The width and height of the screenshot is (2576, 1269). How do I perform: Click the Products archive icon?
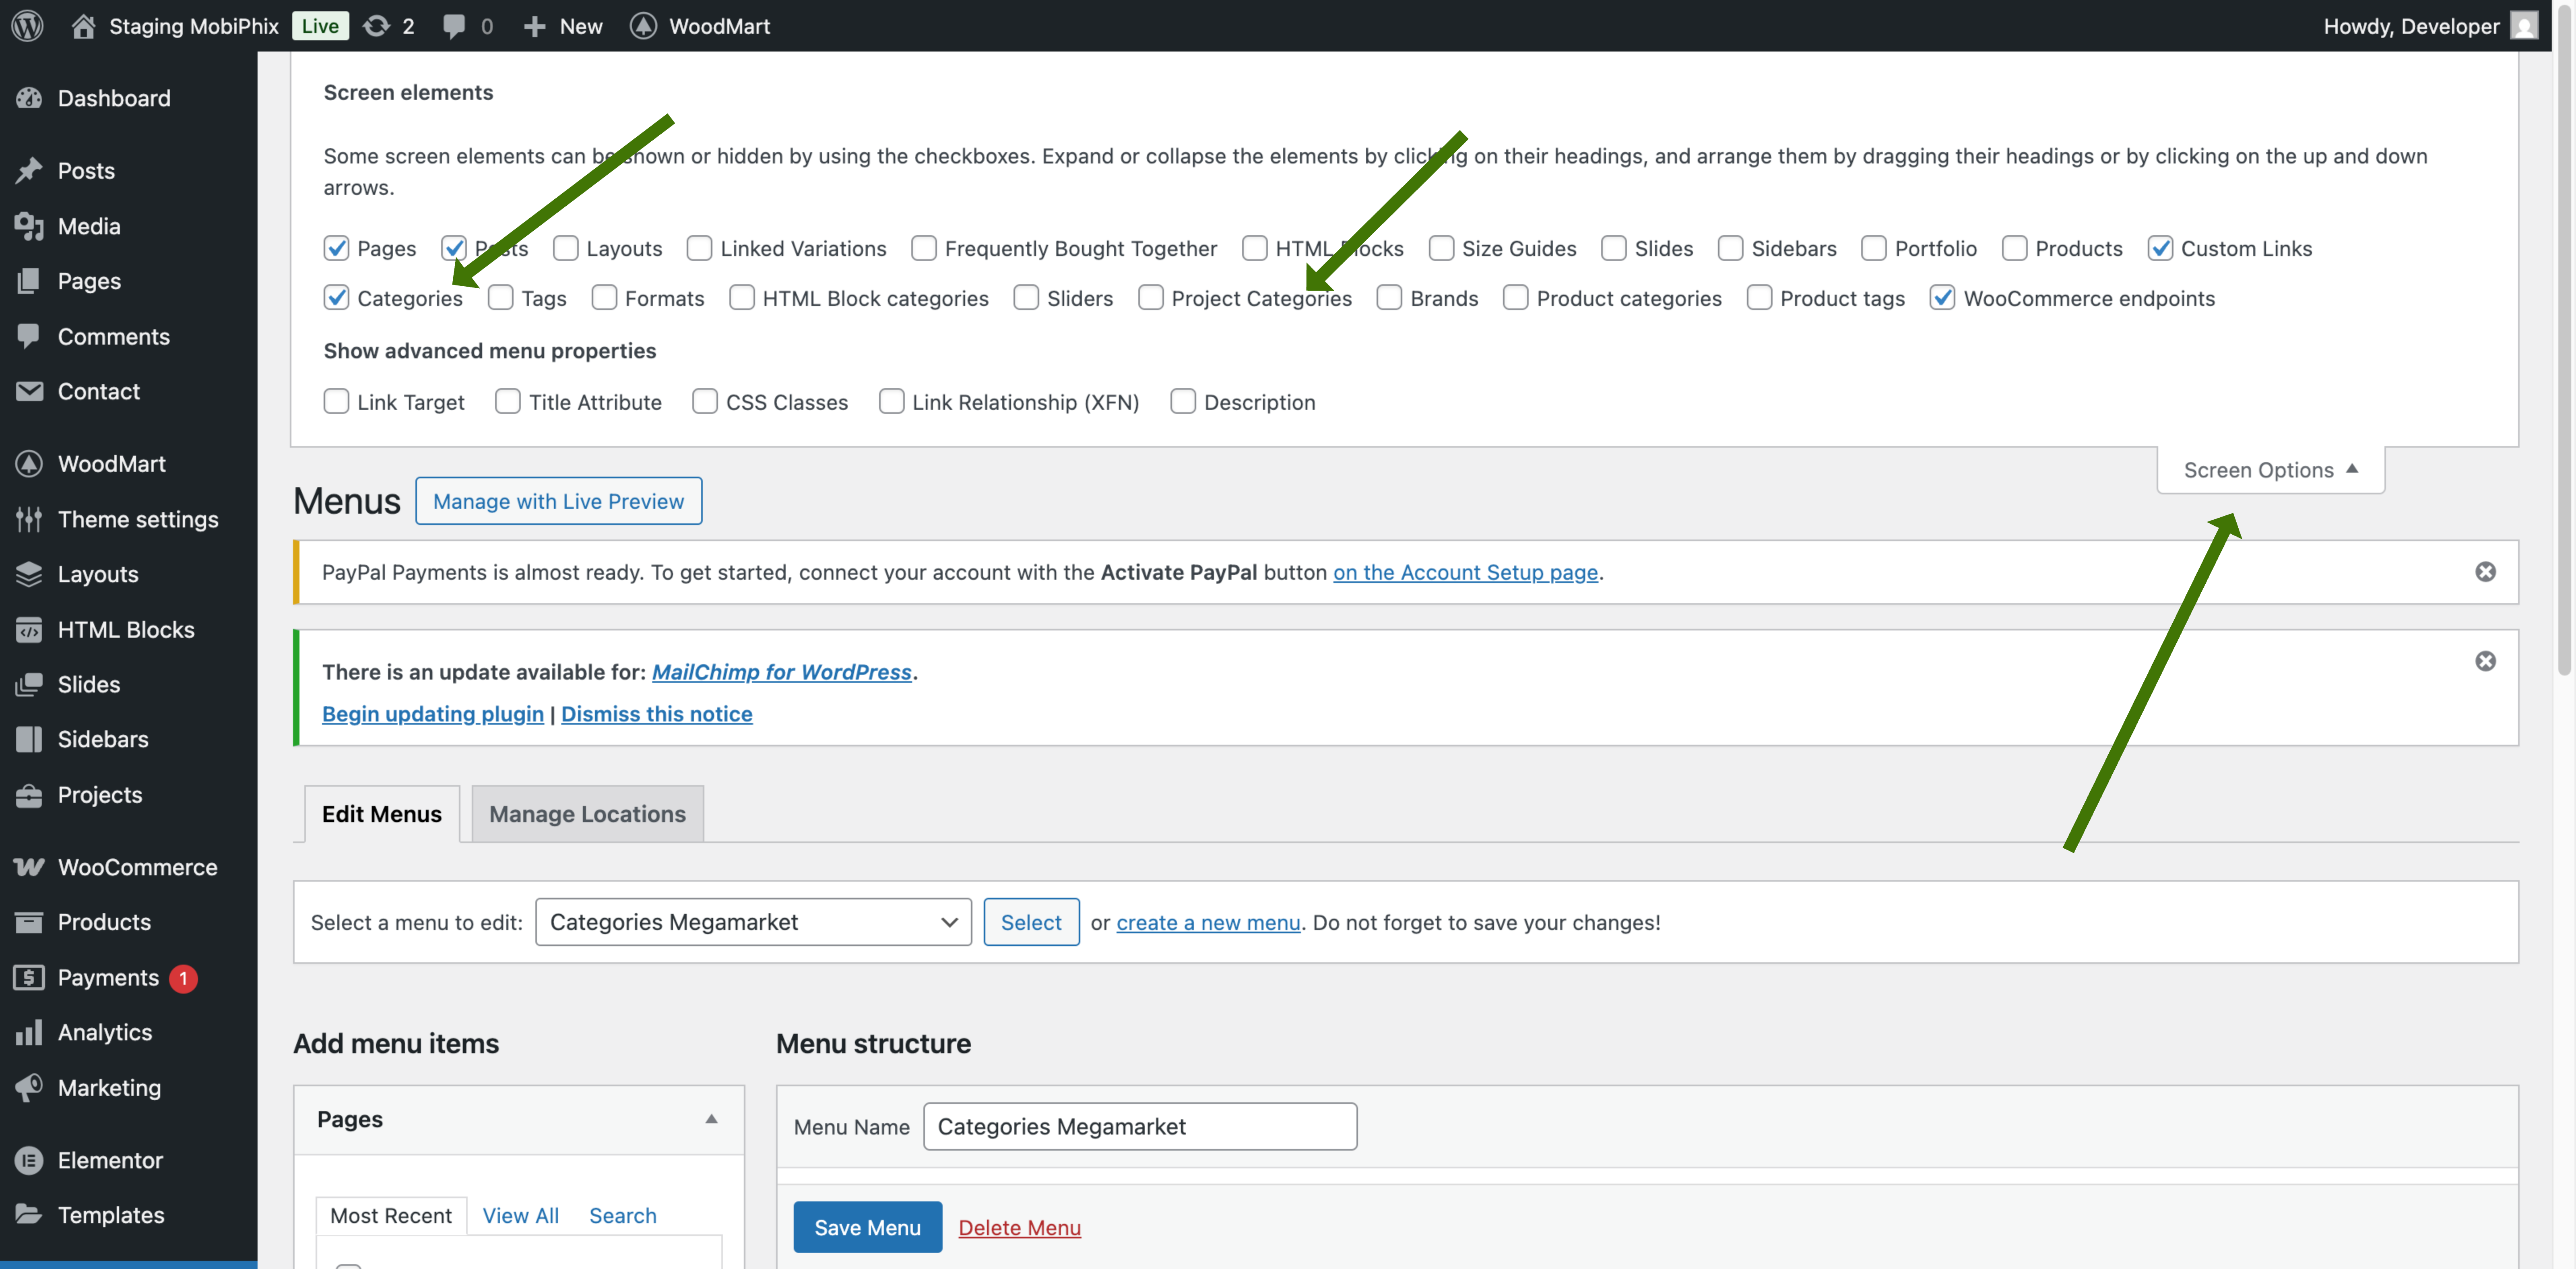29,922
